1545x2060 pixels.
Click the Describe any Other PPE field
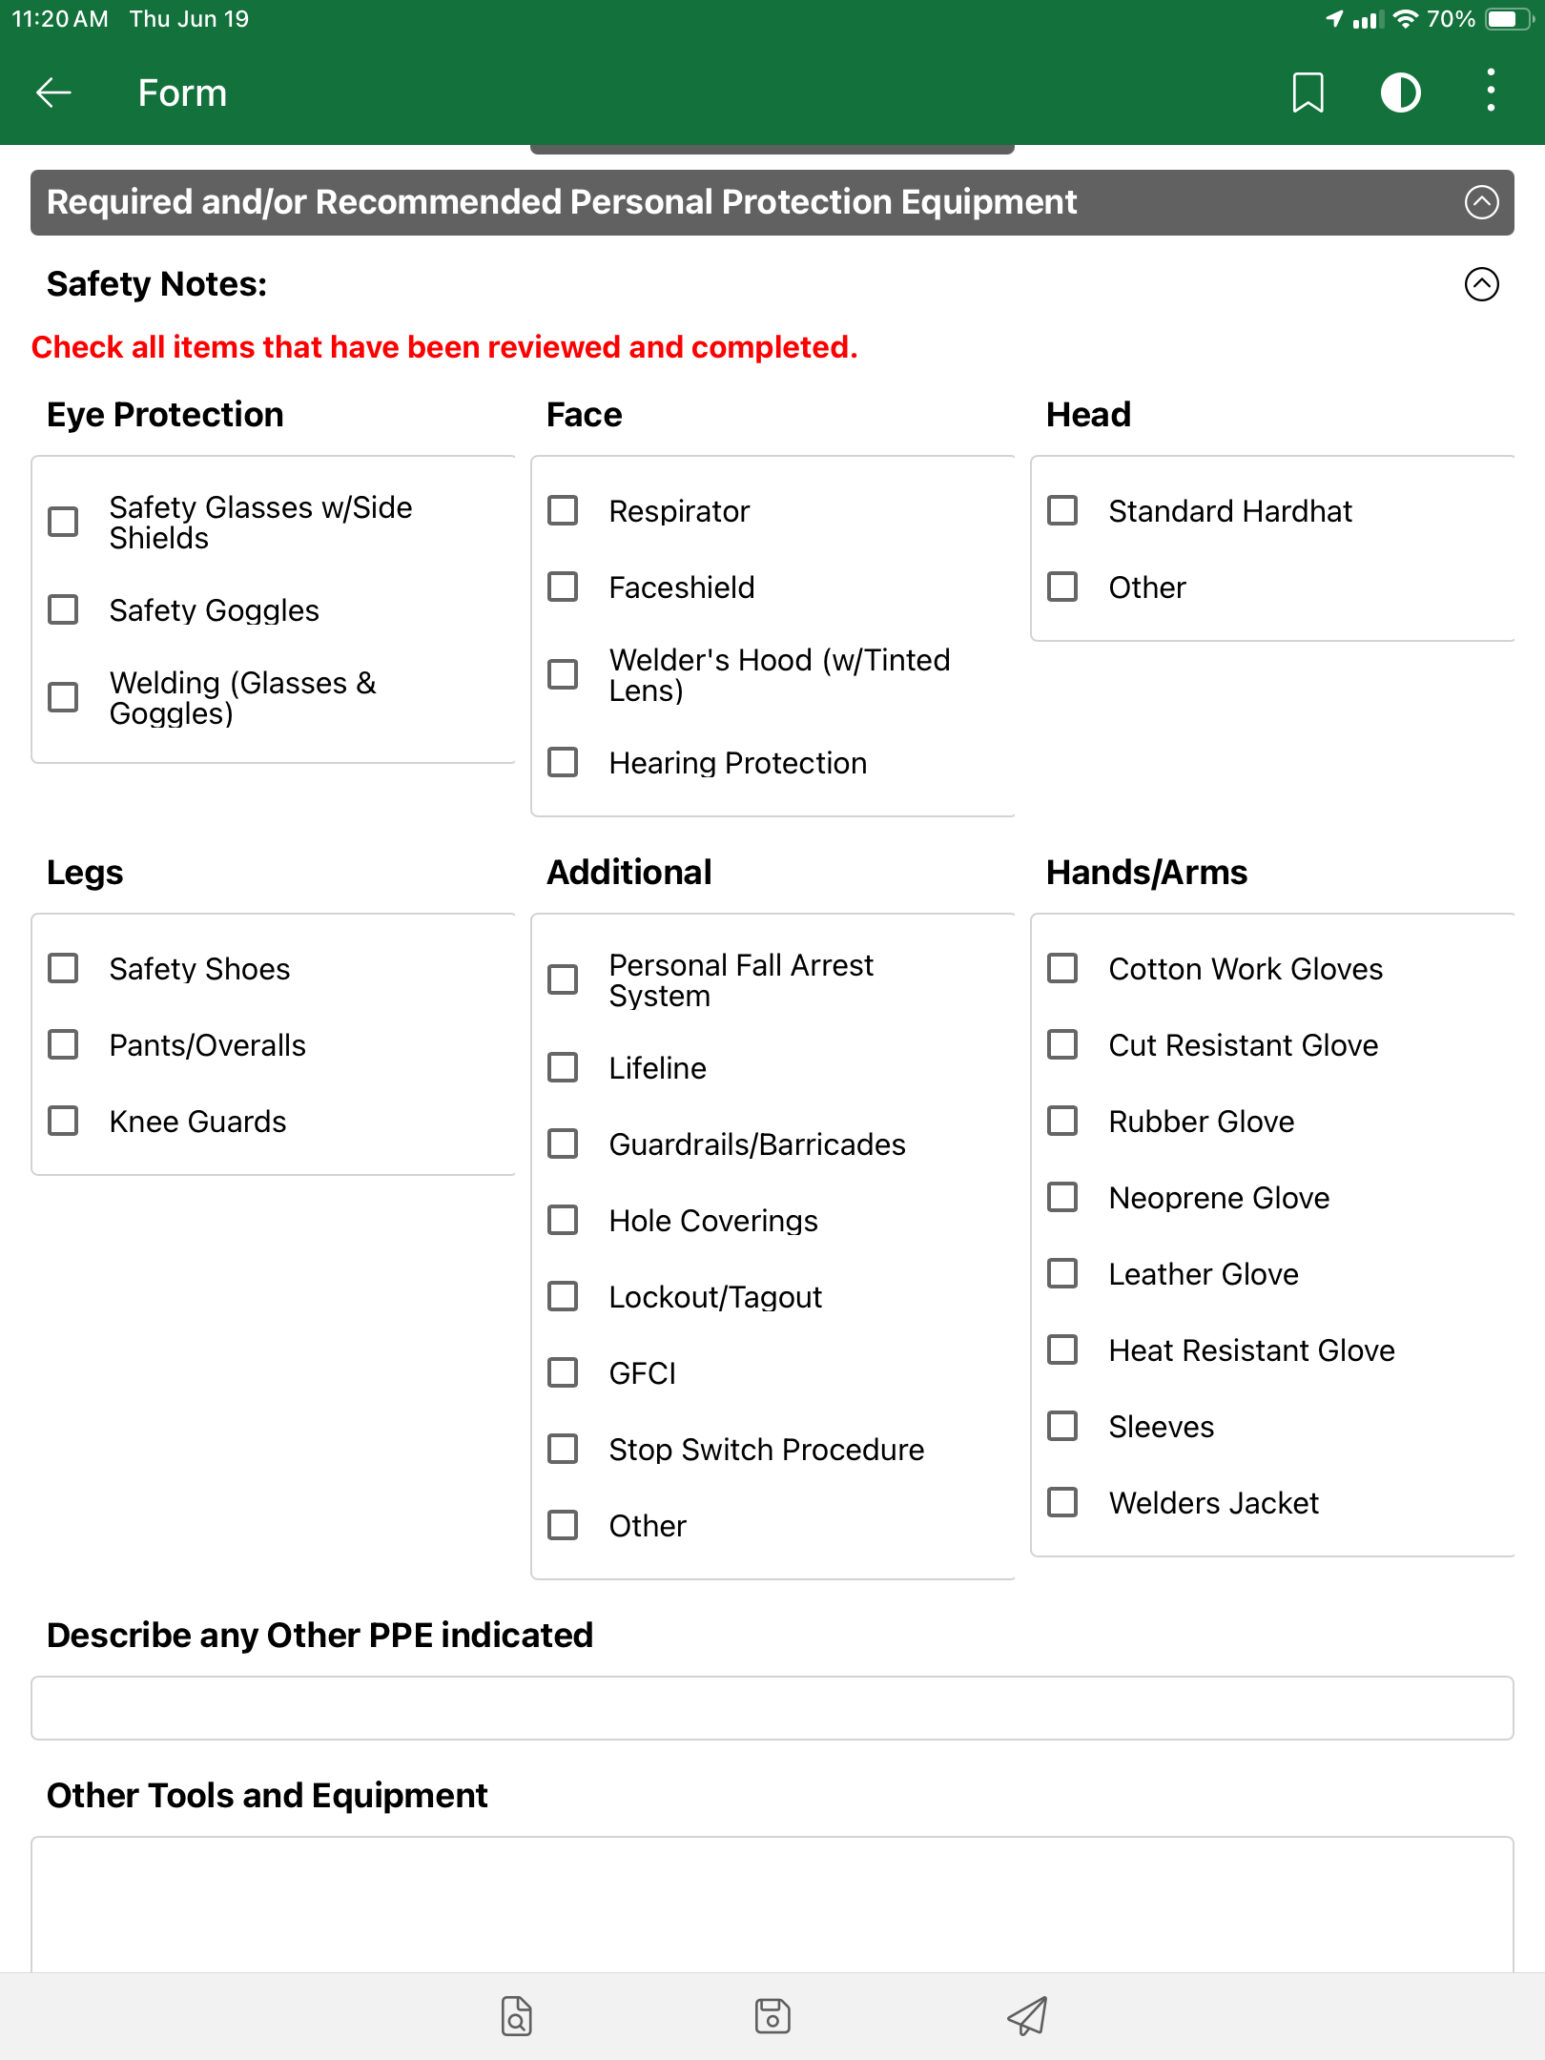[772, 1708]
